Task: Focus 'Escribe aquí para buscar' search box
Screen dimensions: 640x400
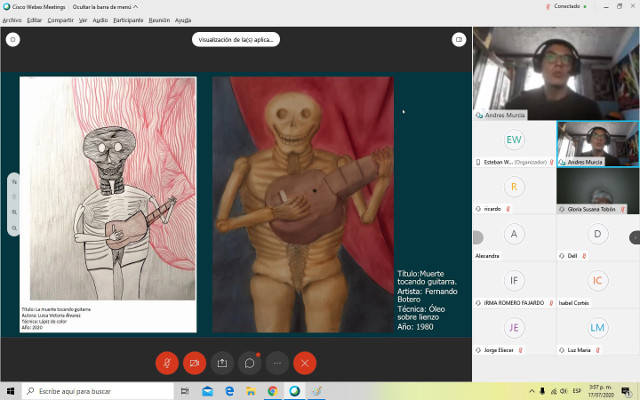Action: (98, 391)
